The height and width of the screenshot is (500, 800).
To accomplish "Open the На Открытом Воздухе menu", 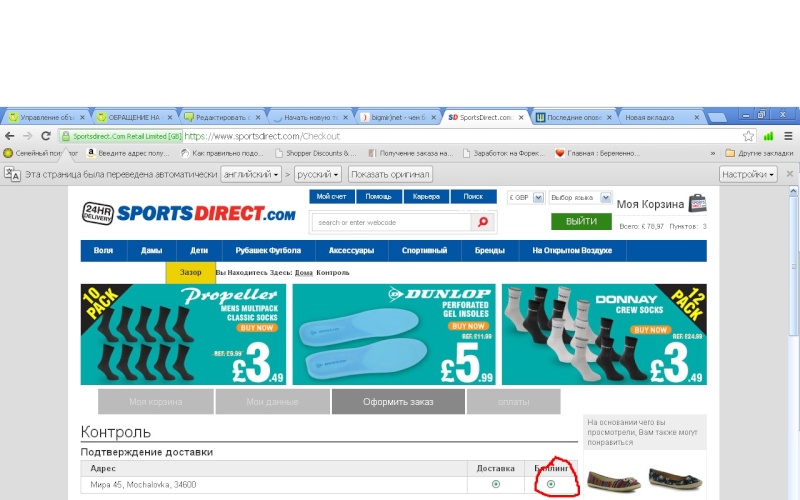I will pos(572,251).
